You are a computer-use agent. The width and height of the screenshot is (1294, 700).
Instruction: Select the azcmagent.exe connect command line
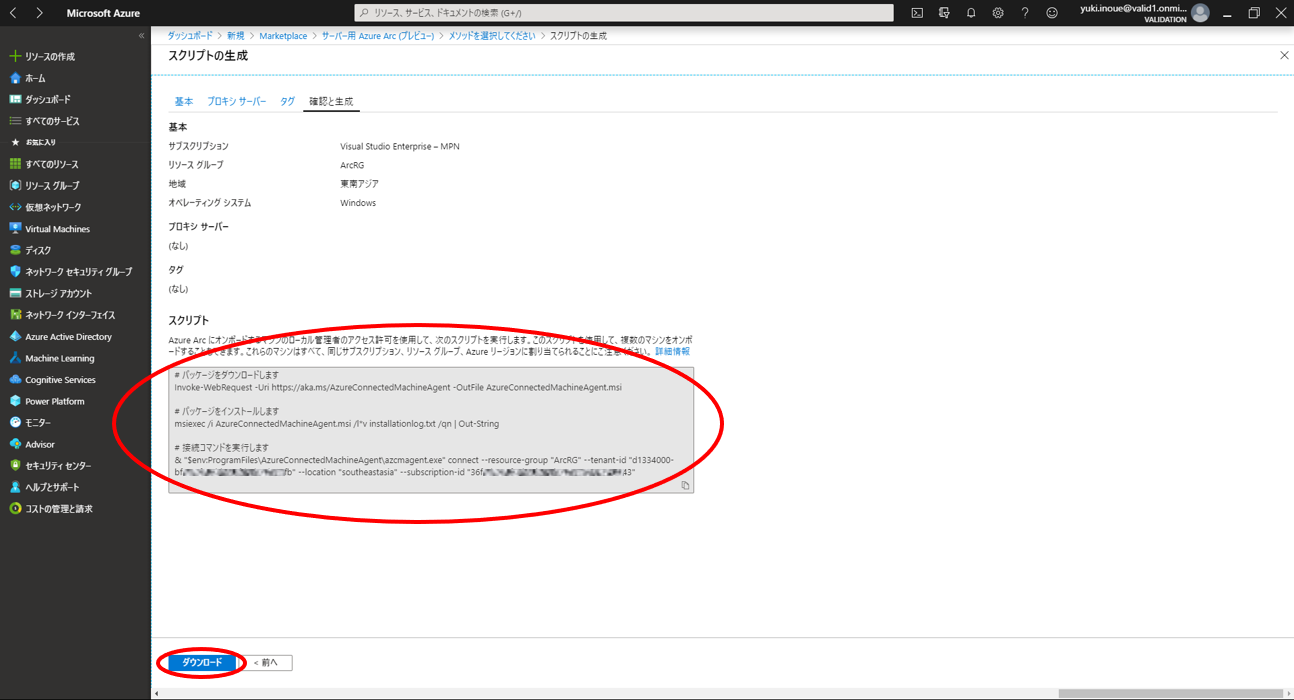[424, 466]
